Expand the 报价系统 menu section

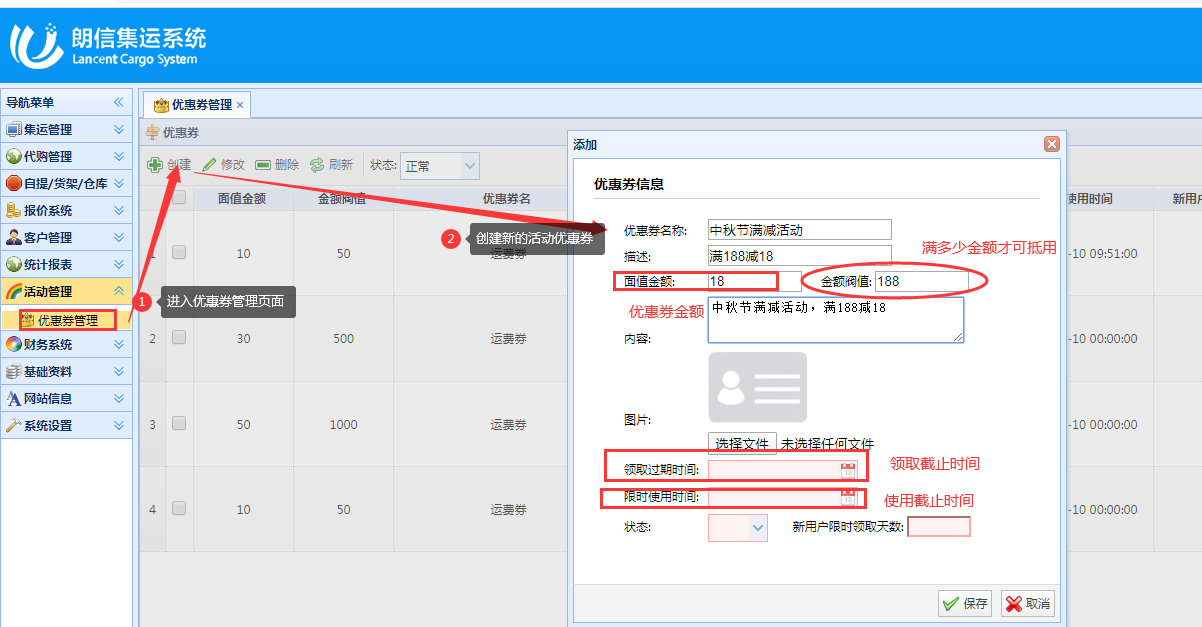pos(119,210)
